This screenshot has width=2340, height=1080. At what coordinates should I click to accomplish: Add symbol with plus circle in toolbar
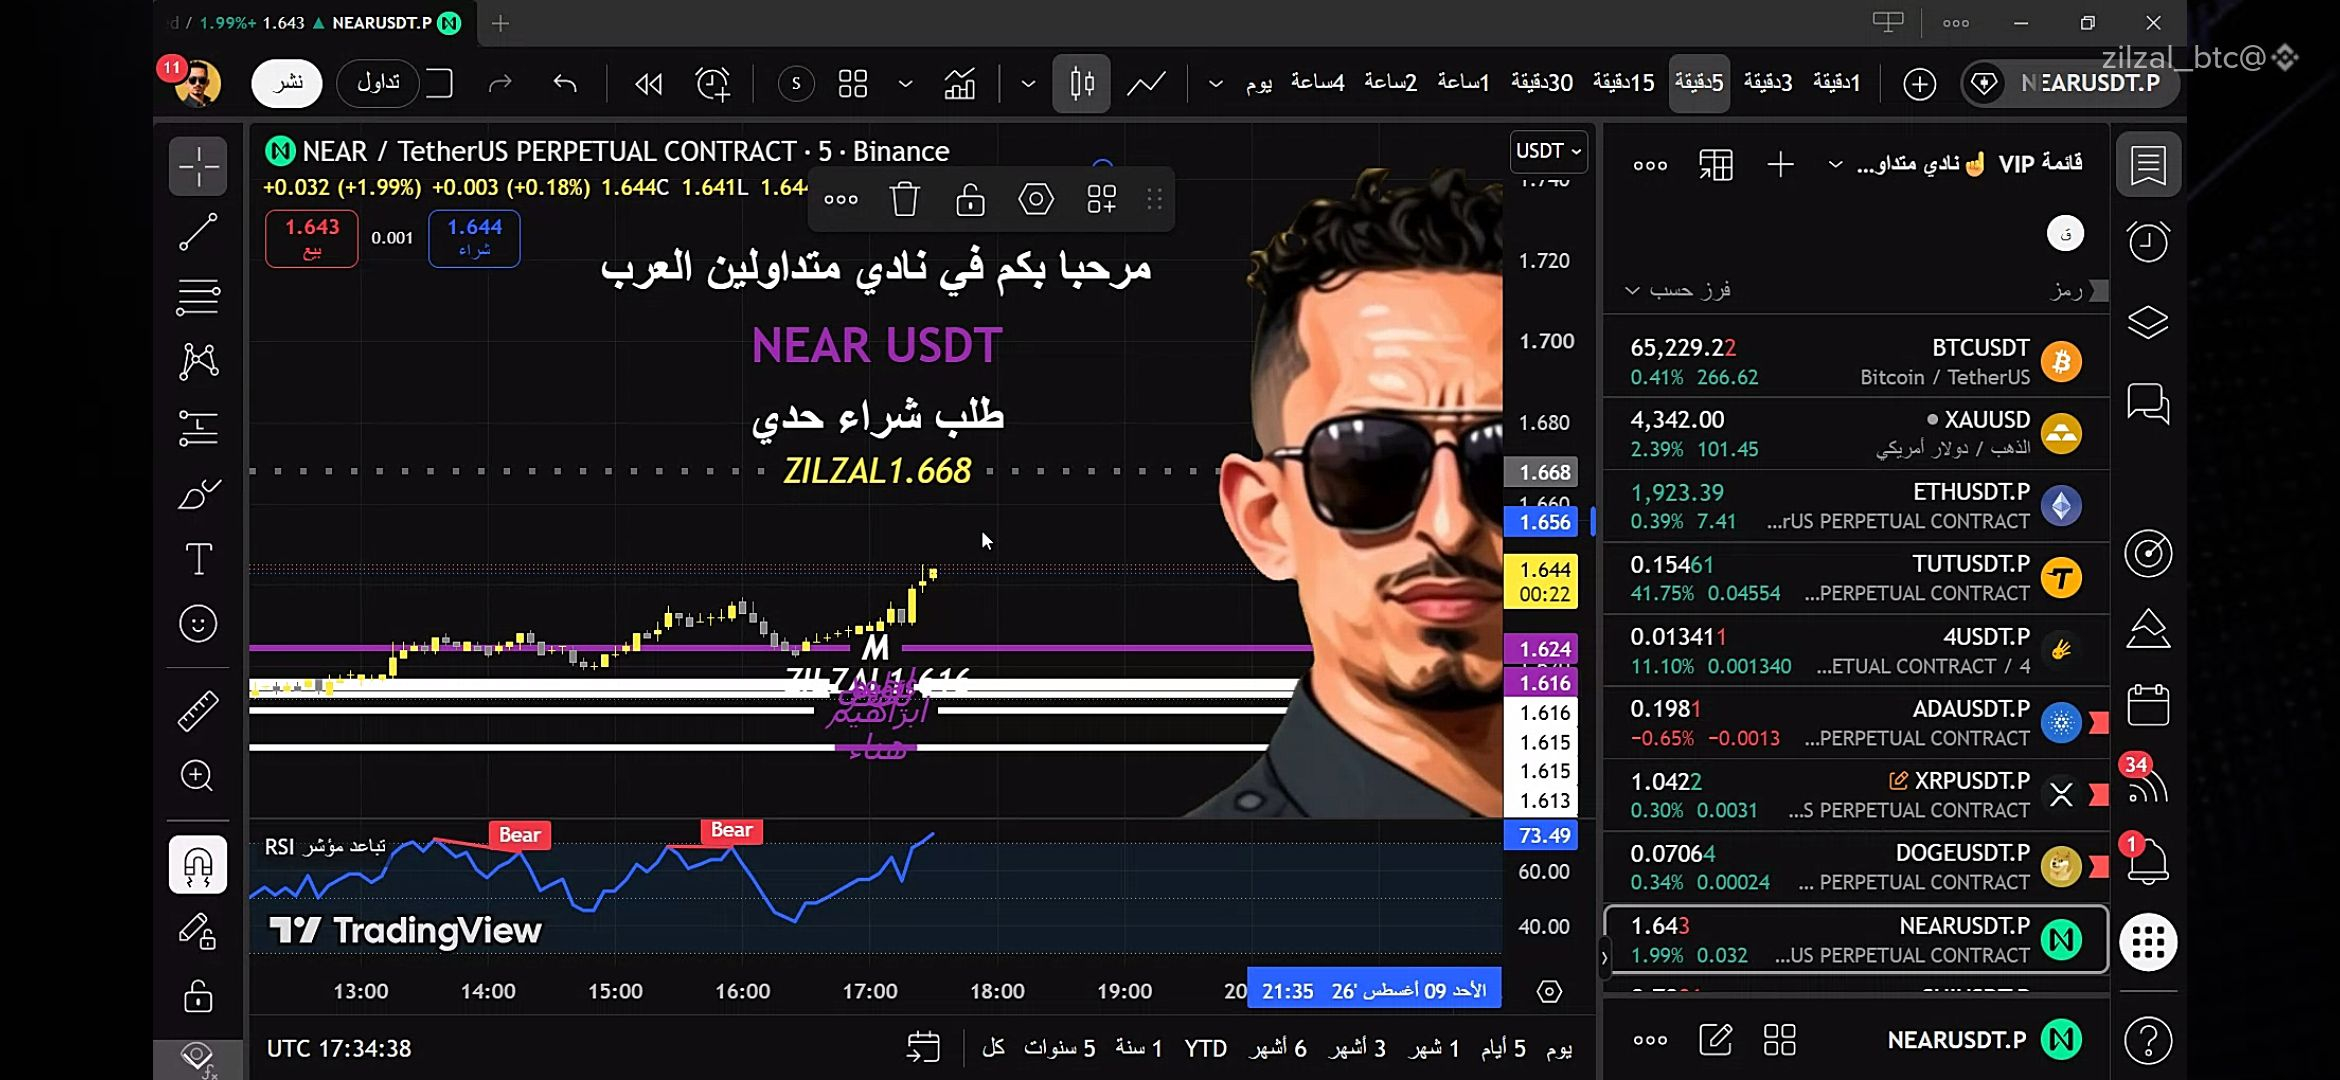(1919, 84)
